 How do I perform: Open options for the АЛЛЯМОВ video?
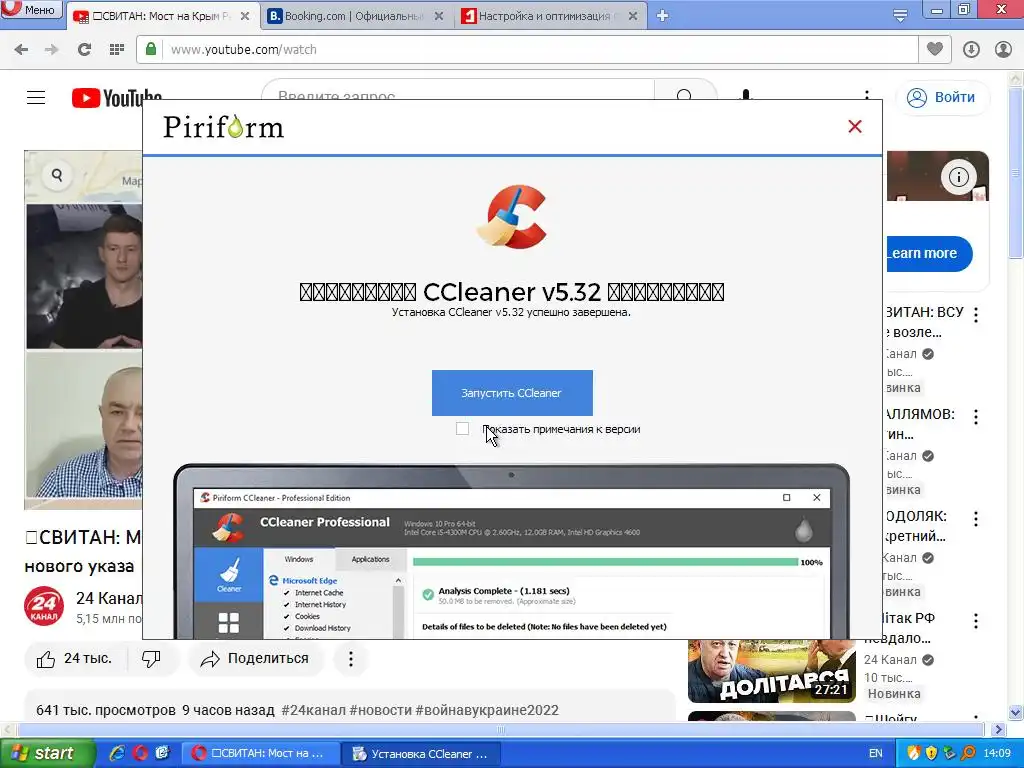point(976,417)
